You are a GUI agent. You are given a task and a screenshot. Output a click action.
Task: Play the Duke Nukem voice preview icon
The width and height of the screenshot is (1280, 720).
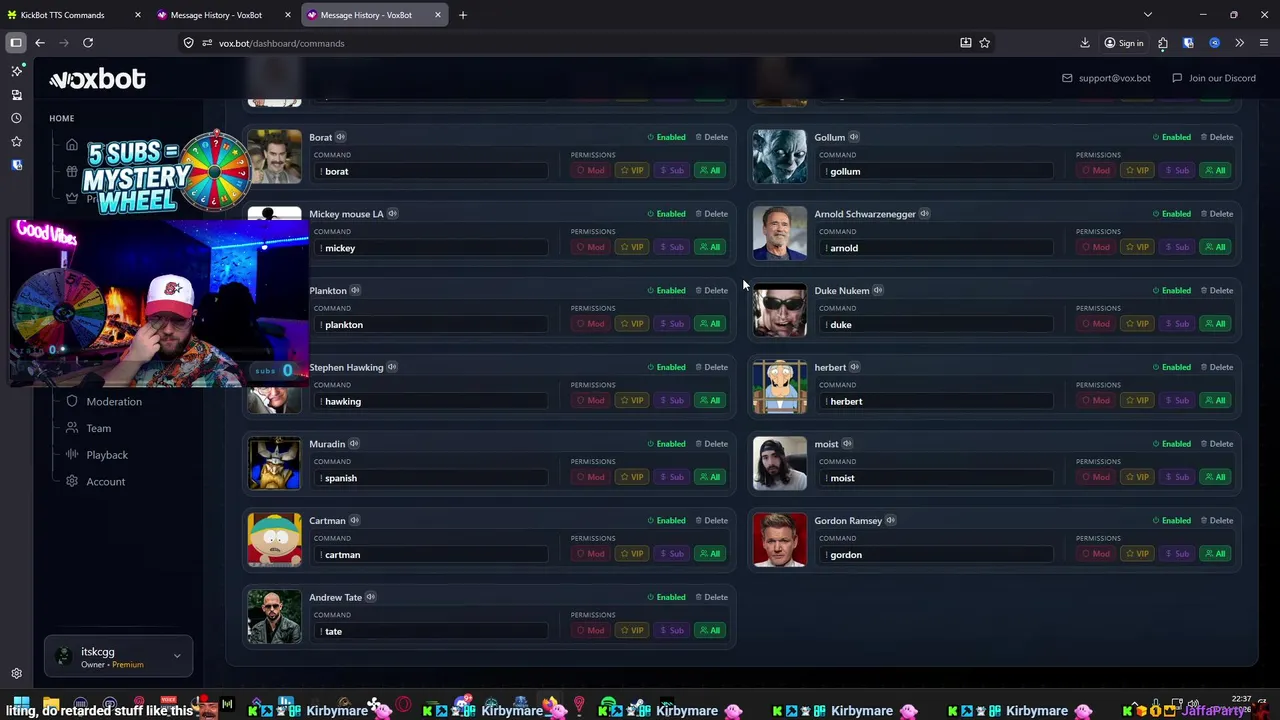878,291
